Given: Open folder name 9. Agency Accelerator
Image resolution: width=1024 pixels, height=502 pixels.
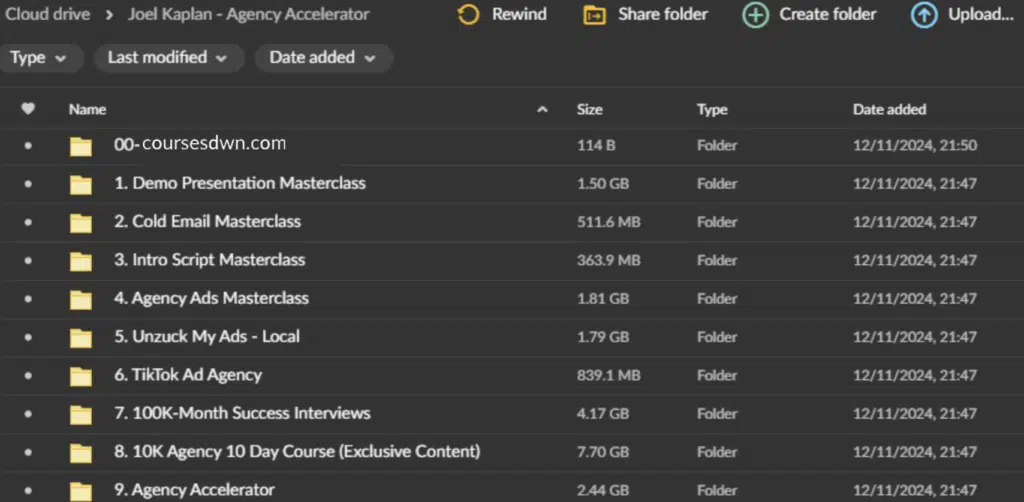Looking at the screenshot, I should [x=194, y=490].
